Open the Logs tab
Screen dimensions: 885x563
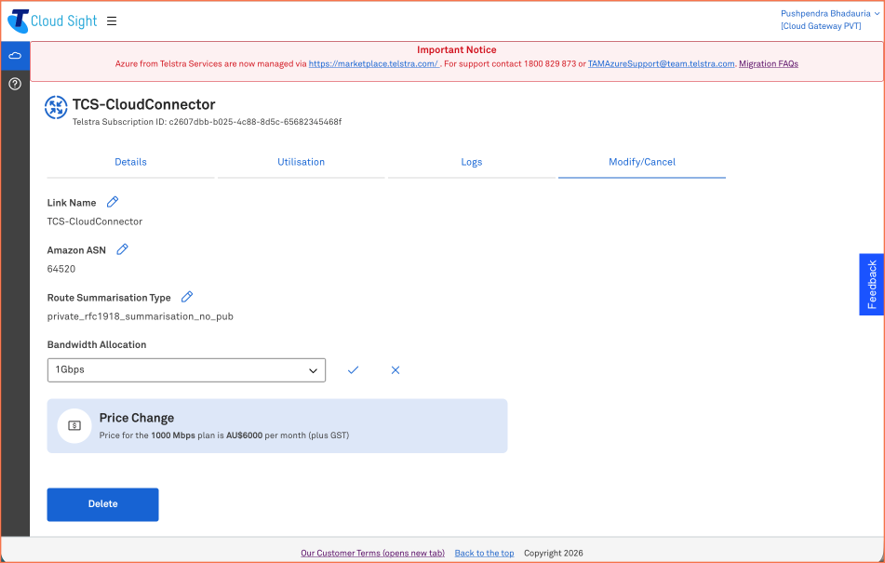471,162
